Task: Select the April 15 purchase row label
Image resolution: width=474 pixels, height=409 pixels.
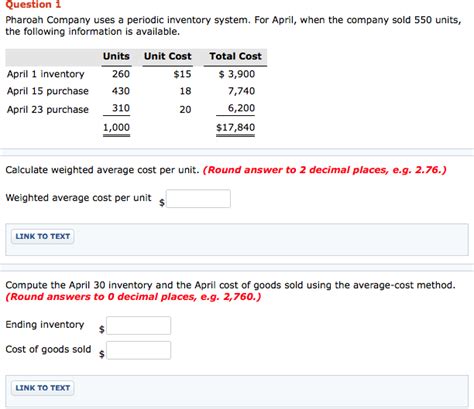Action: 48,91
